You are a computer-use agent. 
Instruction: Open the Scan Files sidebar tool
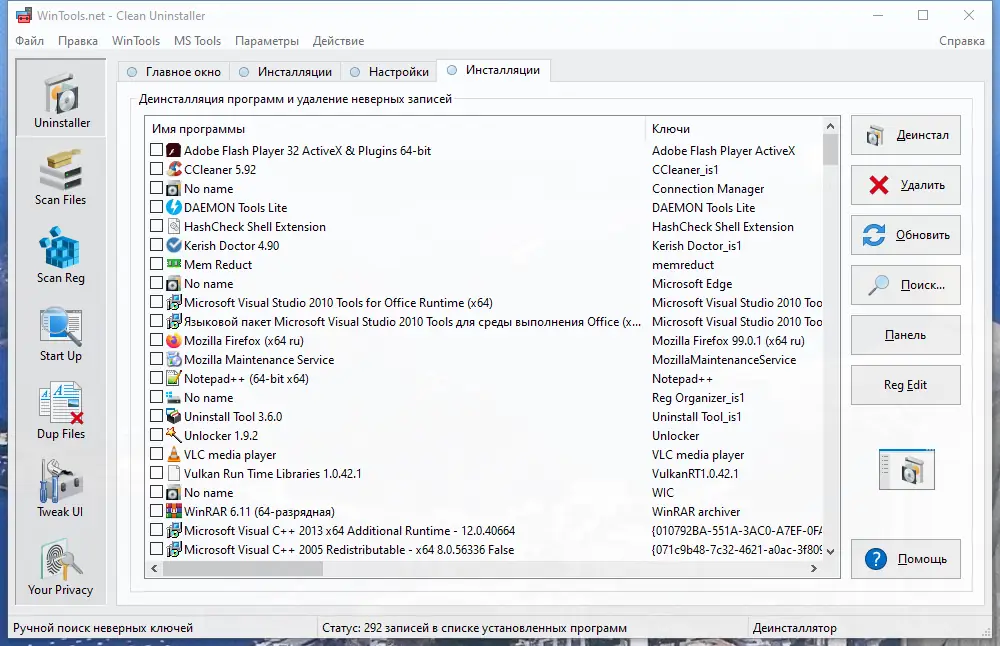(61, 177)
